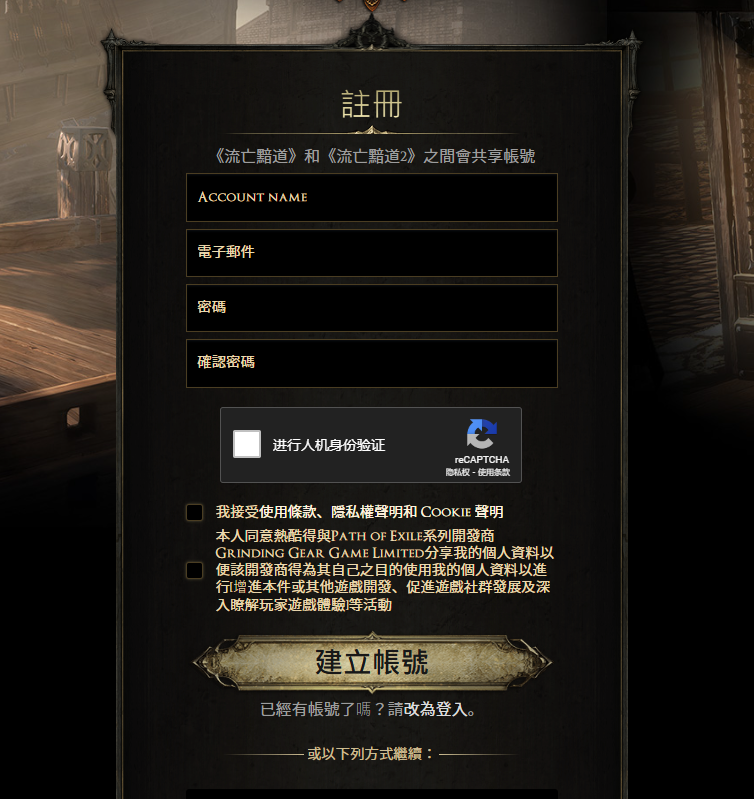Image resolution: width=754 pixels, height=799 pixels.
Task: Click the 我接受使用條款 label text
Action: pos(359,512)
